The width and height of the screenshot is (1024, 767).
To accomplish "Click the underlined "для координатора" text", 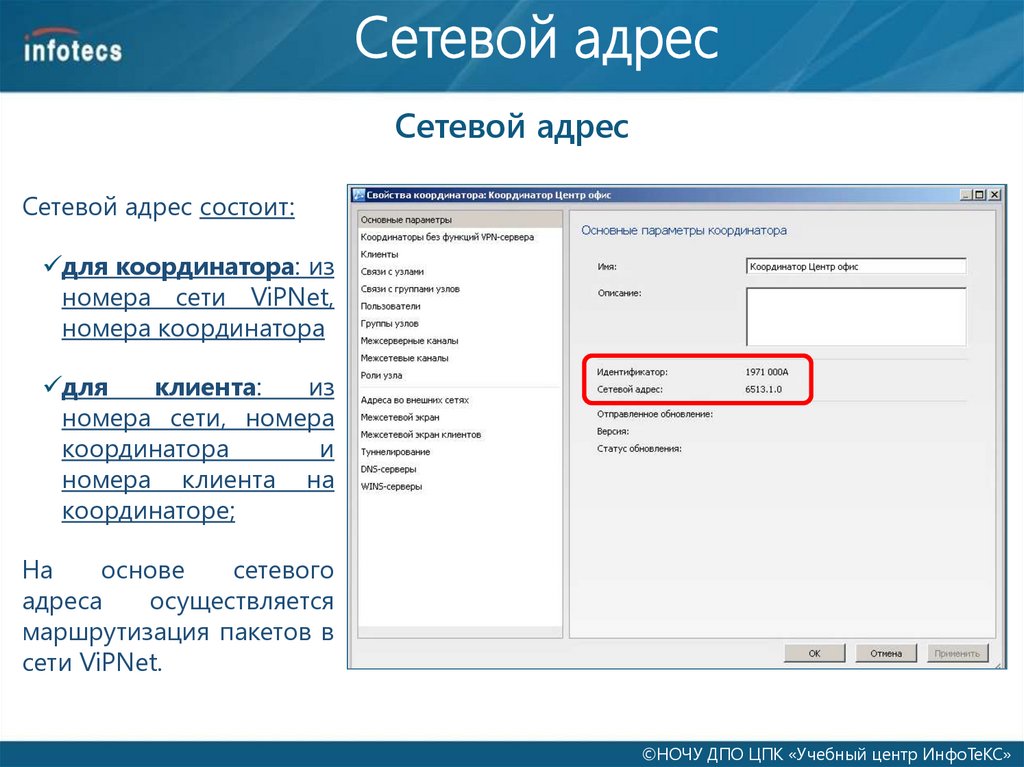I will pos(177,267).
